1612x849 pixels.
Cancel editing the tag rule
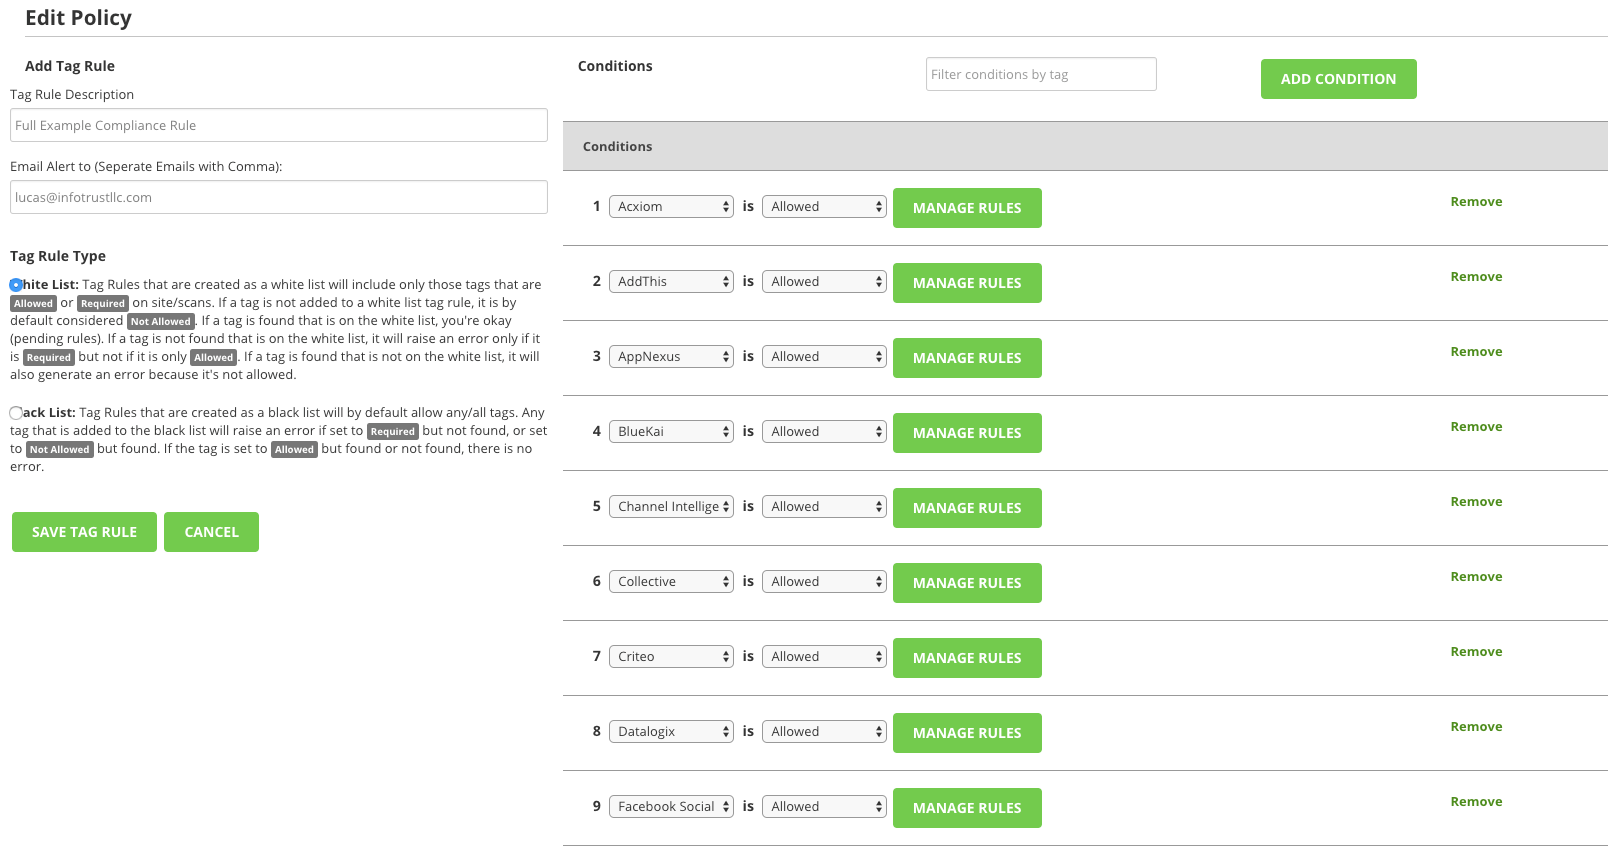[211, 532]
